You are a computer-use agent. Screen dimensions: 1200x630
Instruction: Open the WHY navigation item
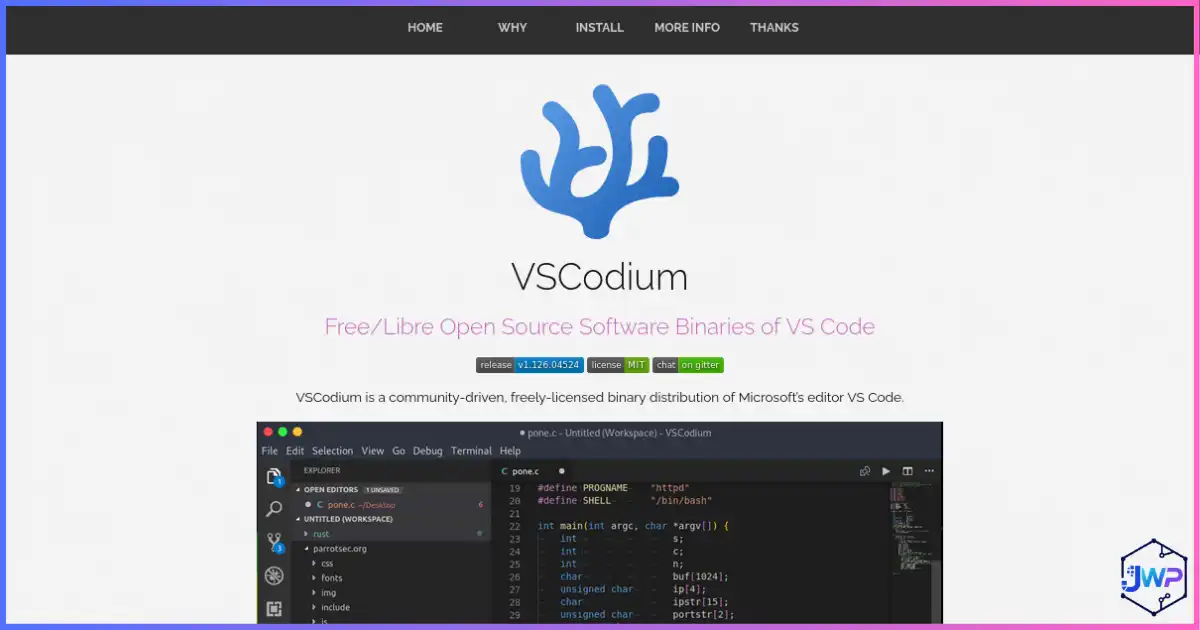click(x=512, y=28)
